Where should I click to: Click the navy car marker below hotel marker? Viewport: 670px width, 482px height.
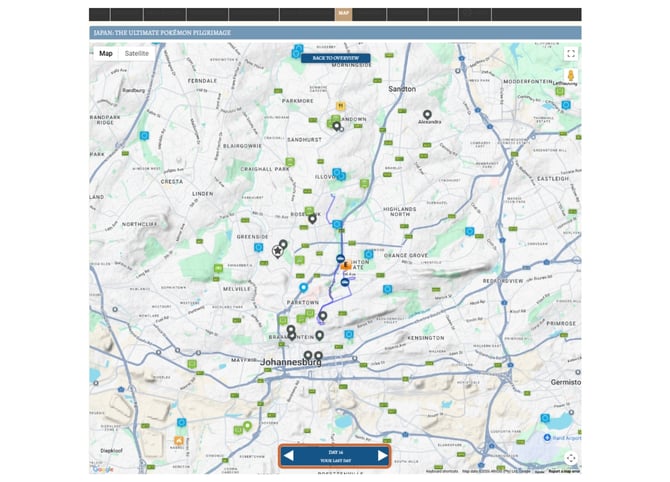tap(345, 282)
